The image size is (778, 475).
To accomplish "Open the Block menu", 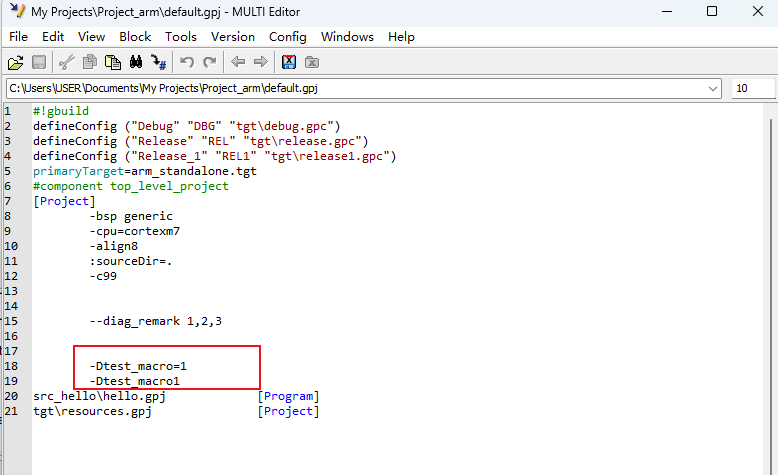I will point(135,37).
